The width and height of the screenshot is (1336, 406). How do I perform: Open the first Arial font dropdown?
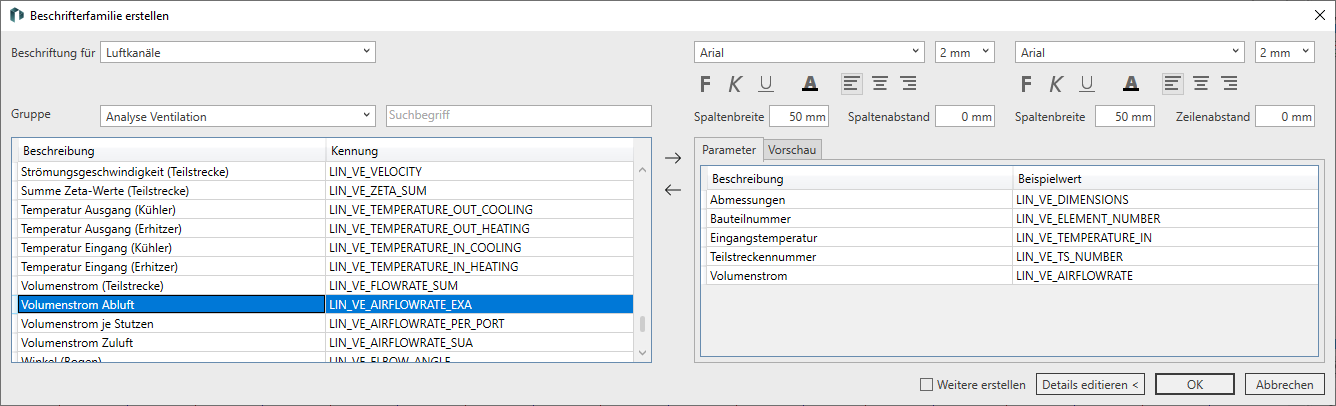click(x=809, y=52)
